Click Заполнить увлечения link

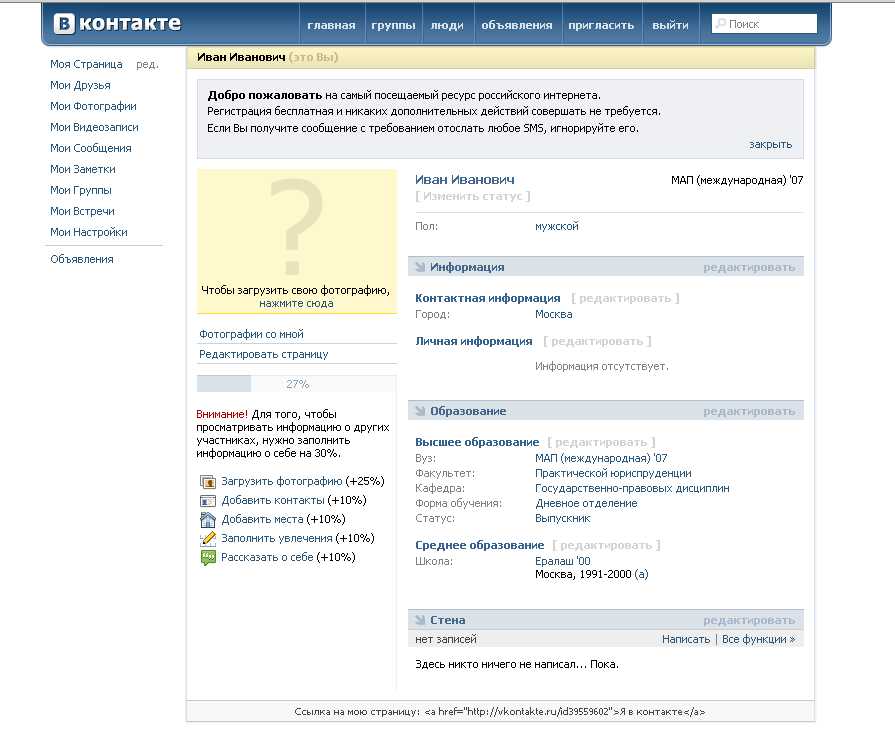[277, 538]
